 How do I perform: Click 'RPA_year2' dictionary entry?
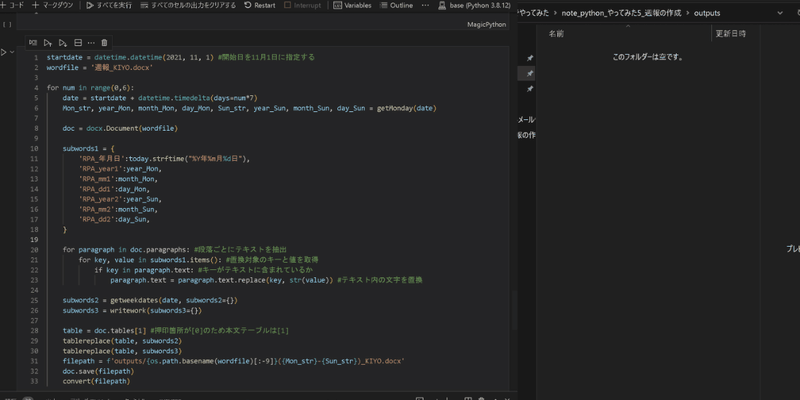point(120,199)
